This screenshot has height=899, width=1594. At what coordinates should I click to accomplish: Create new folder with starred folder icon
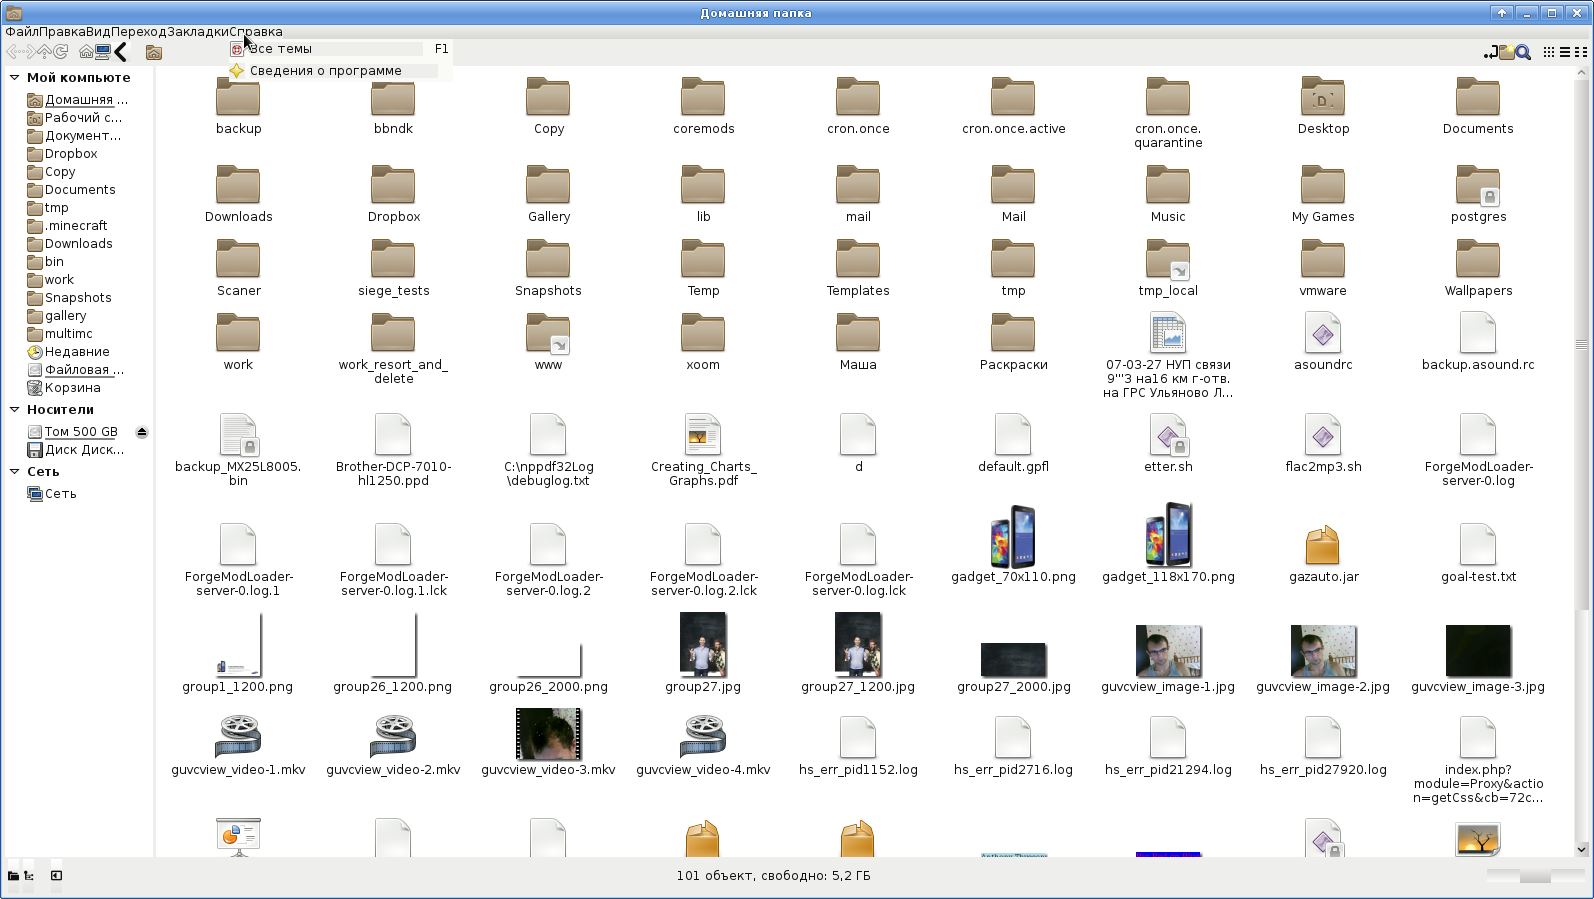pos(1506,52)
